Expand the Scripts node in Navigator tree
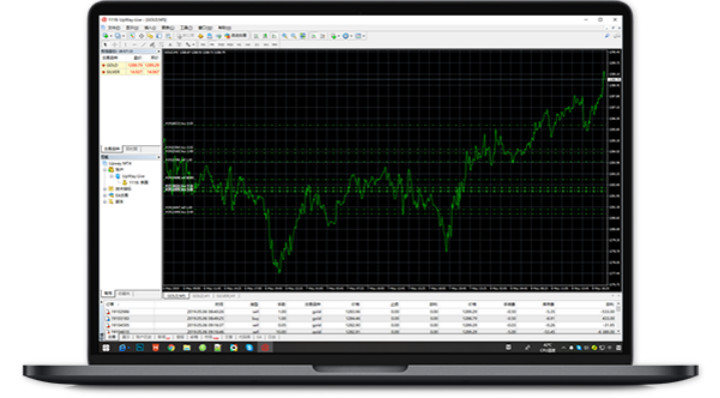Image resolution: width=720 pixels, height=398 pixels. (105, 202)
